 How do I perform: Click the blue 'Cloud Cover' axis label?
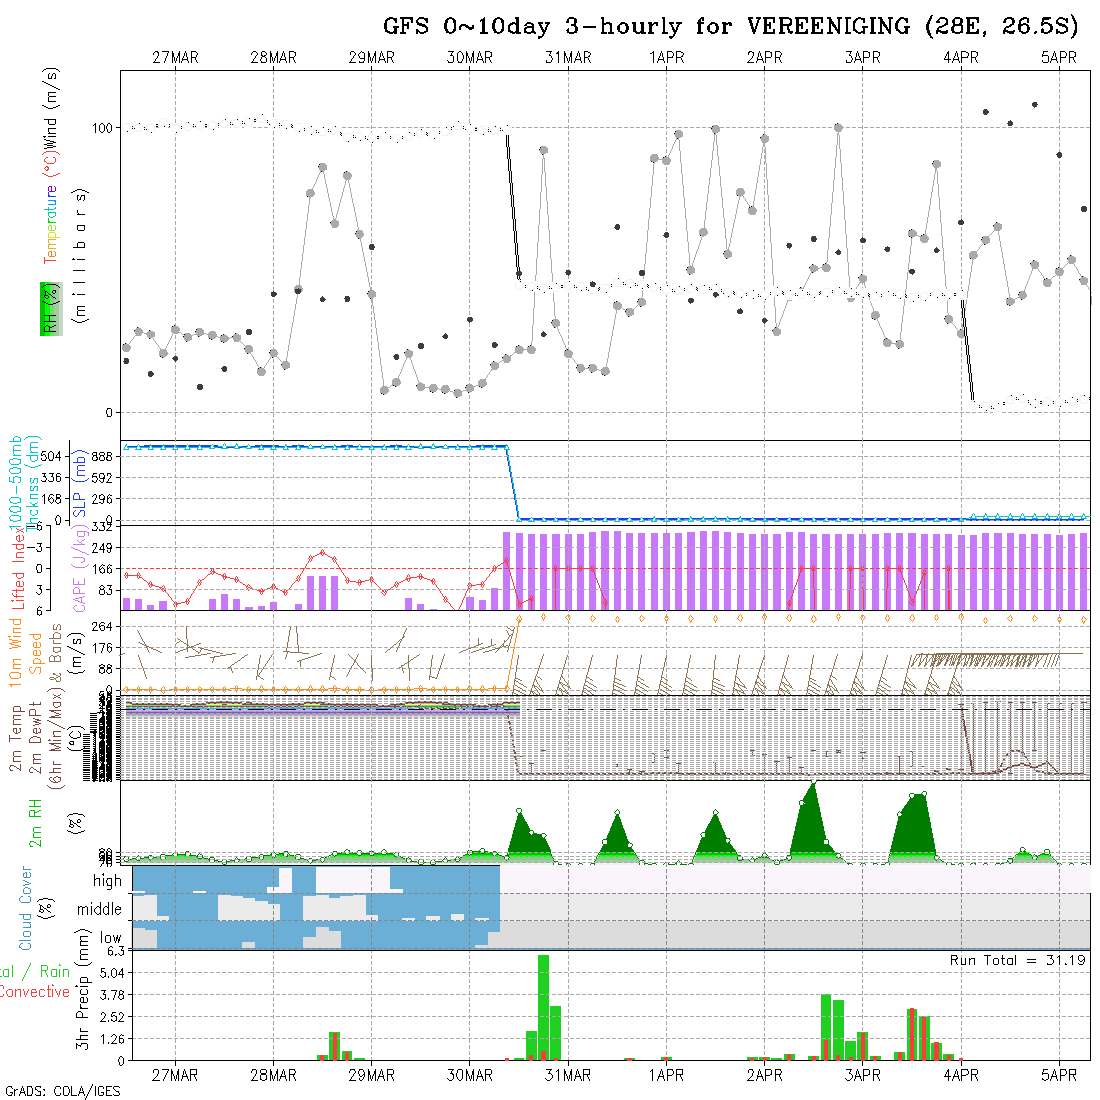[26, 908]
